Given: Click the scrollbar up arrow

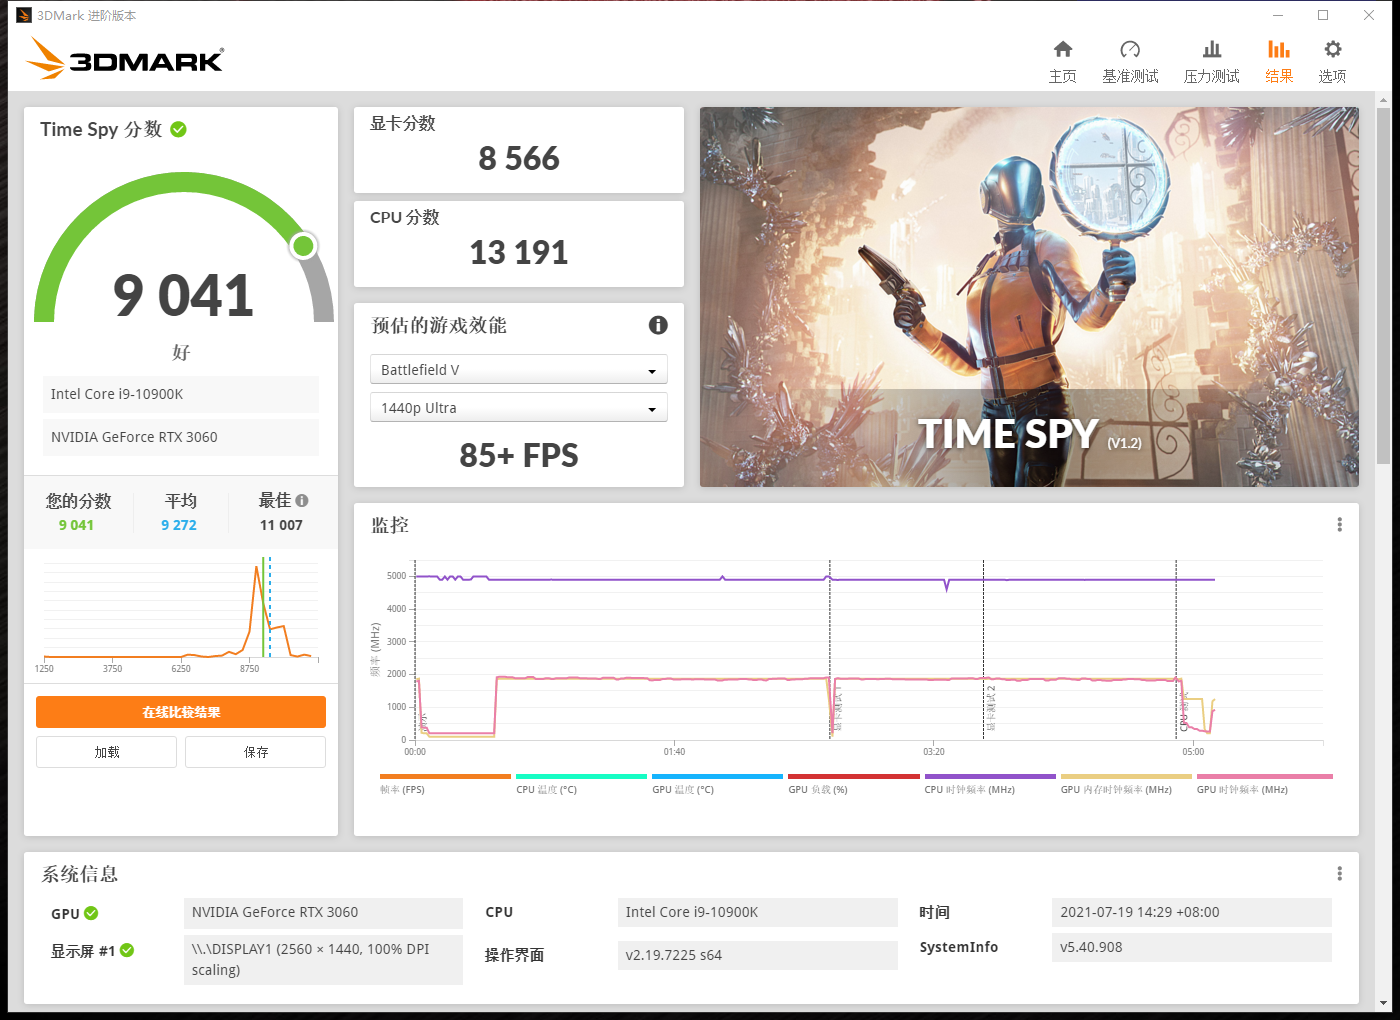Looking at the screenshot, I should click(1383, 99).
